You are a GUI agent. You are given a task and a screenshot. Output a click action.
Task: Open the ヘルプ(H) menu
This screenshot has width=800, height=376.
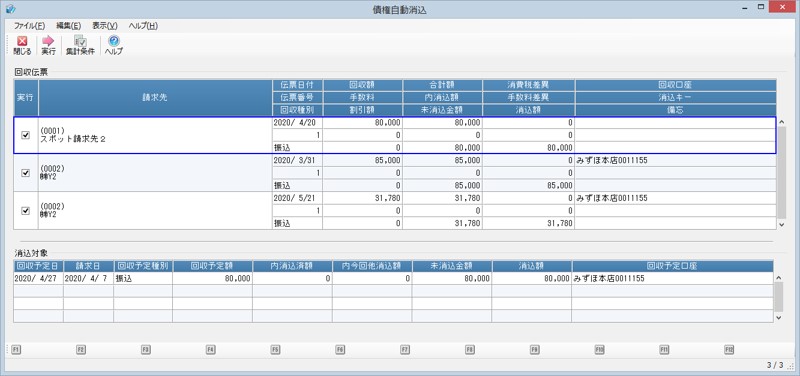(143, 26)
